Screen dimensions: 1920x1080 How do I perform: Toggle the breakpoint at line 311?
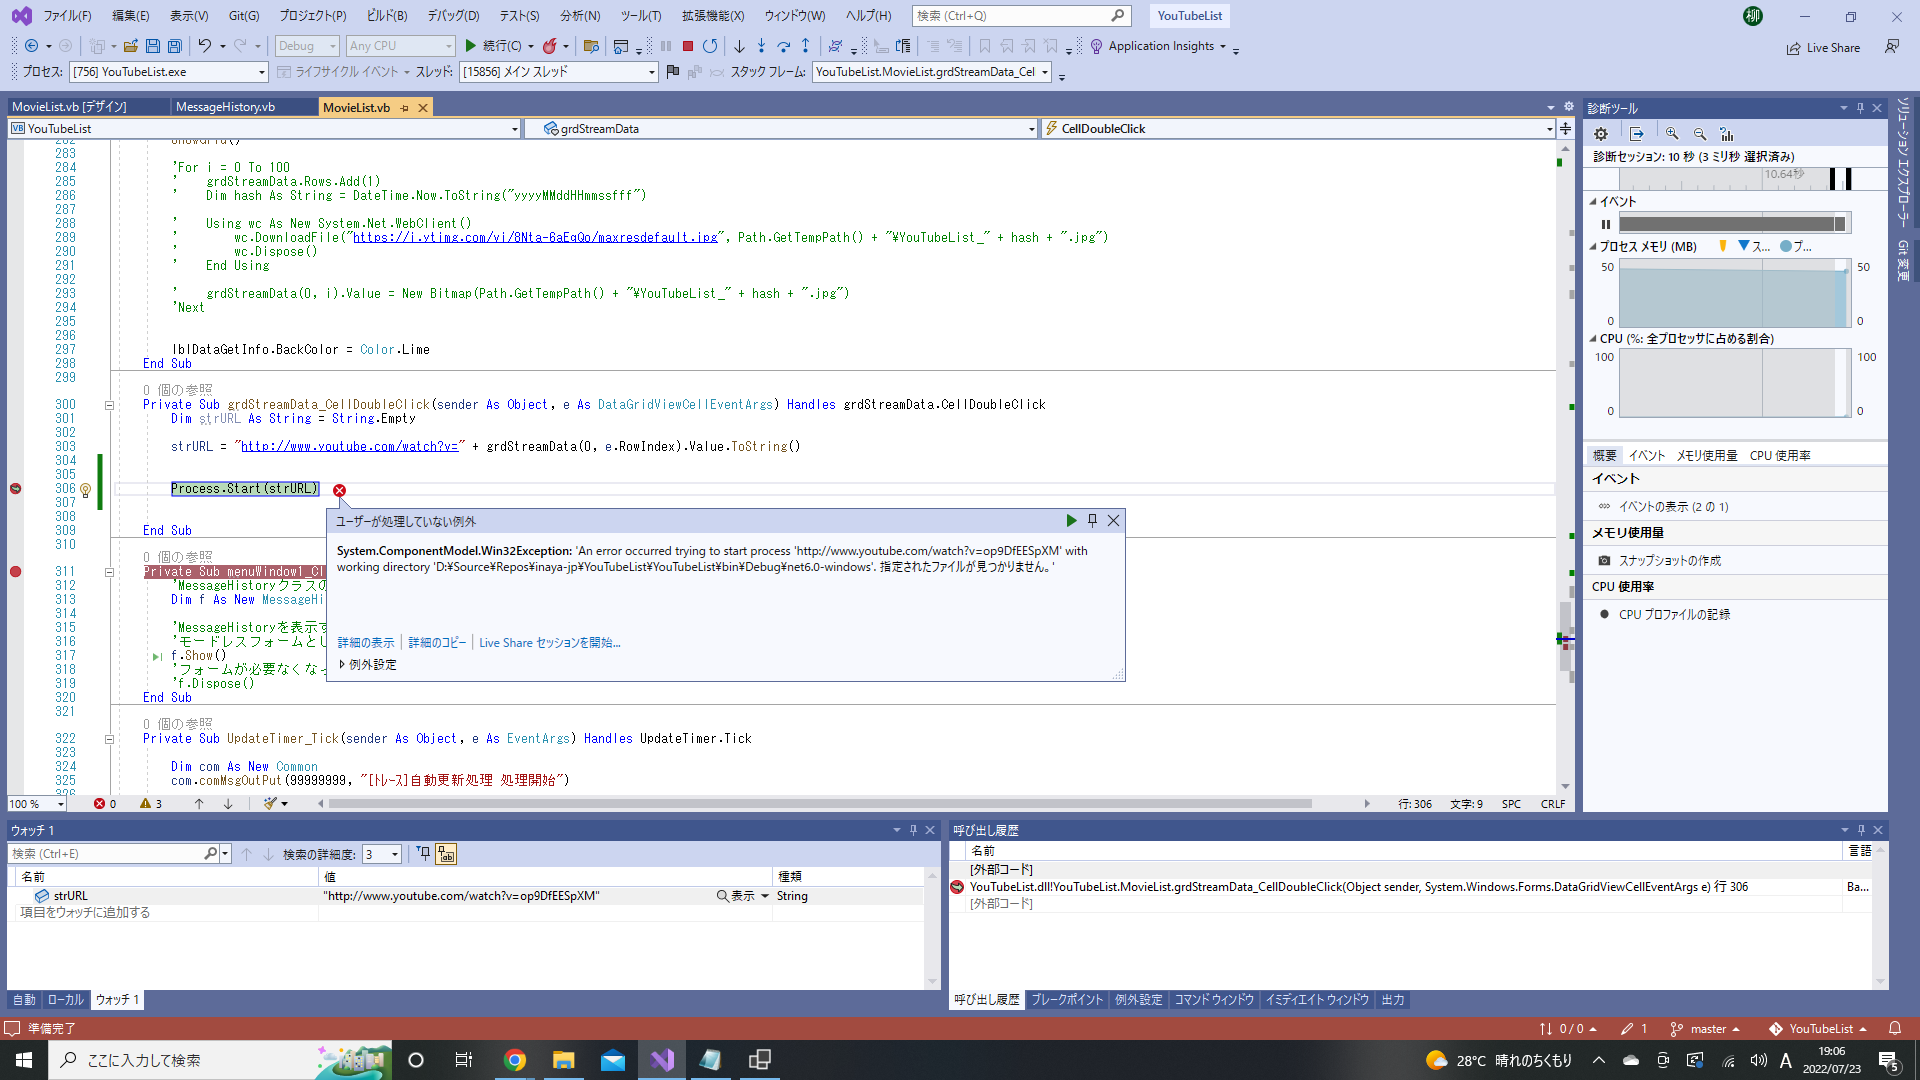(15, 572)
